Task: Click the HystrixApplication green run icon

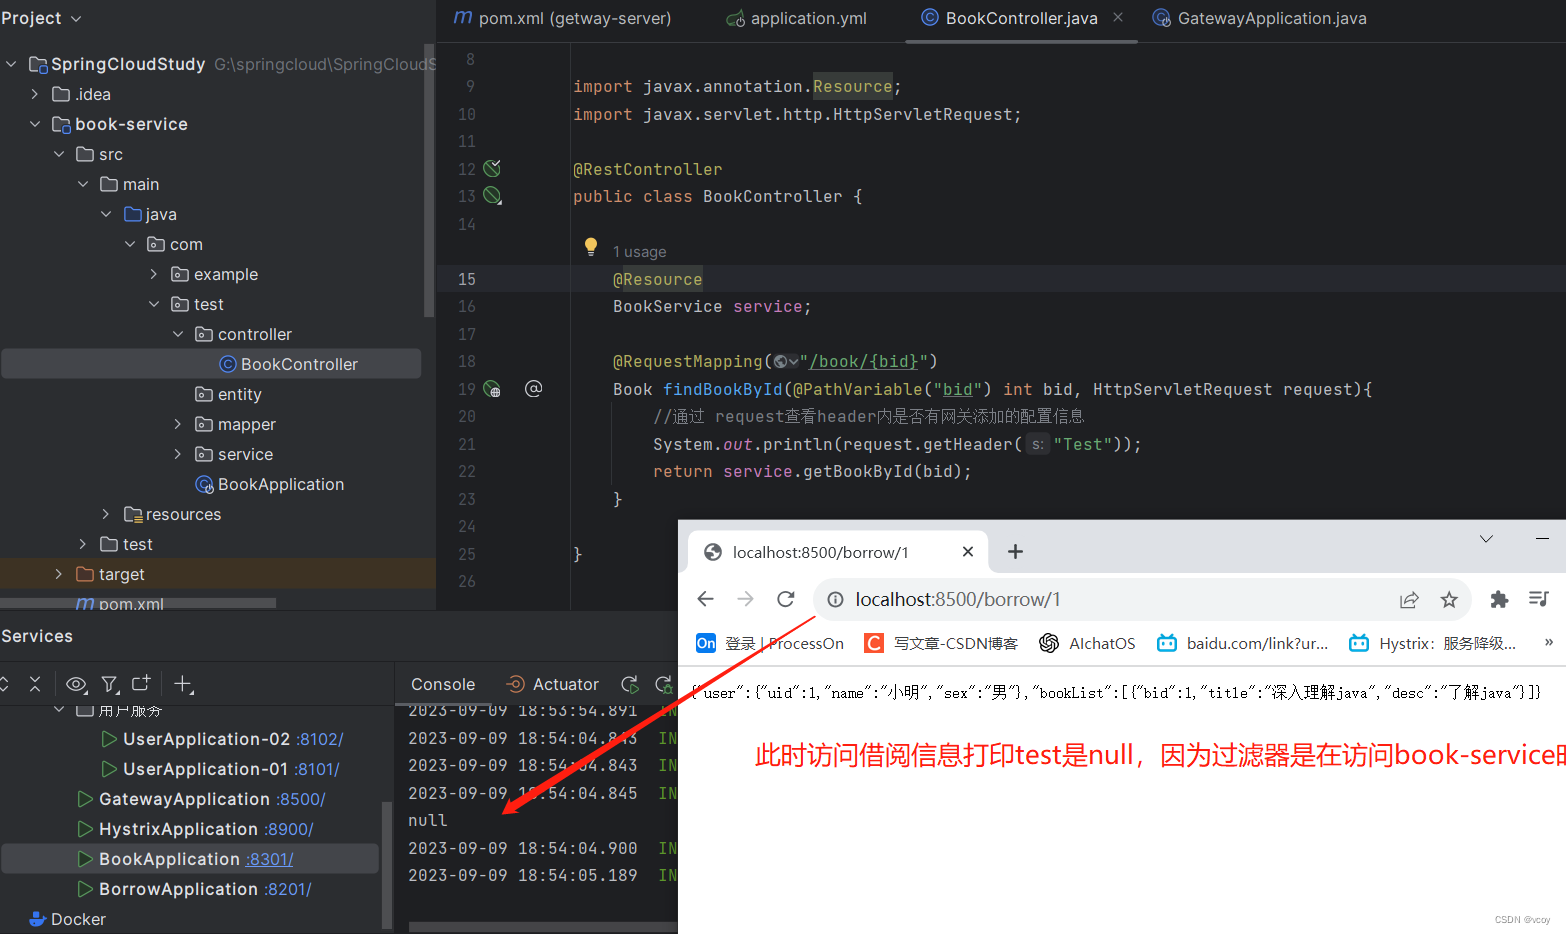Action: pyautogui.click(x=85, y=829)
